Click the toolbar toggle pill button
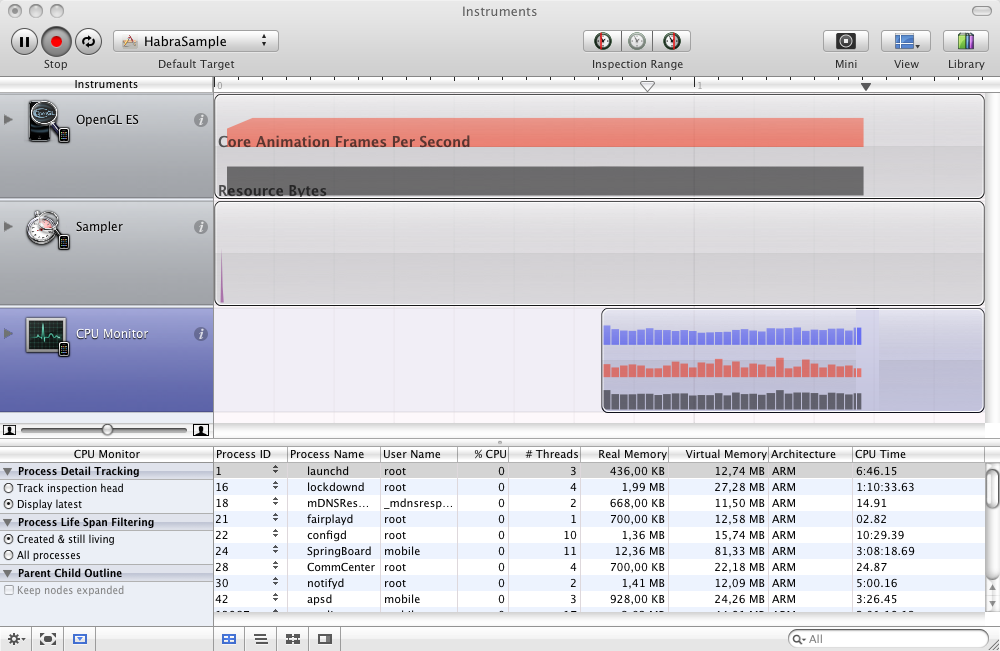Image resolution: width=1000 pixels, height=651 pixels. pyautogui.click(x=982, y=11)
